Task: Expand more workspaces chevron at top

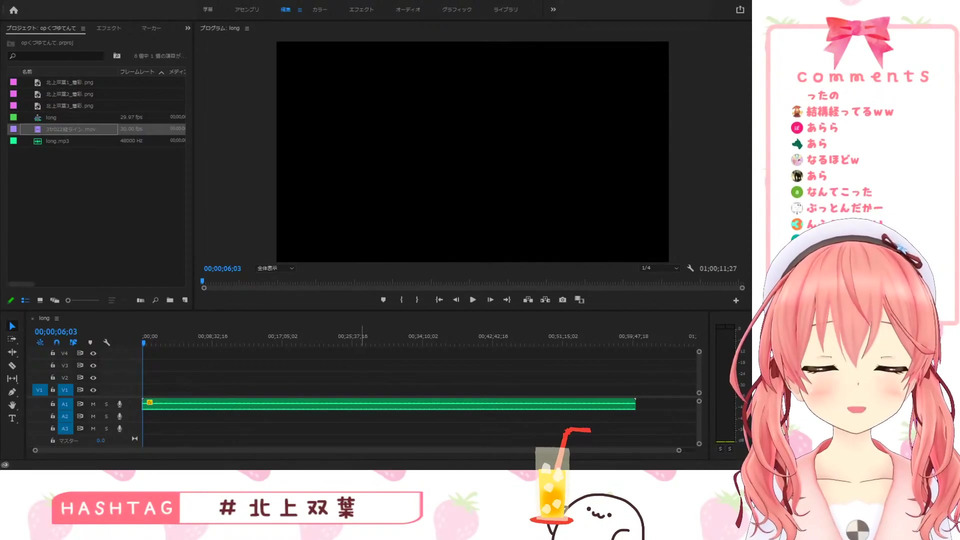Action: pos(553,10)
